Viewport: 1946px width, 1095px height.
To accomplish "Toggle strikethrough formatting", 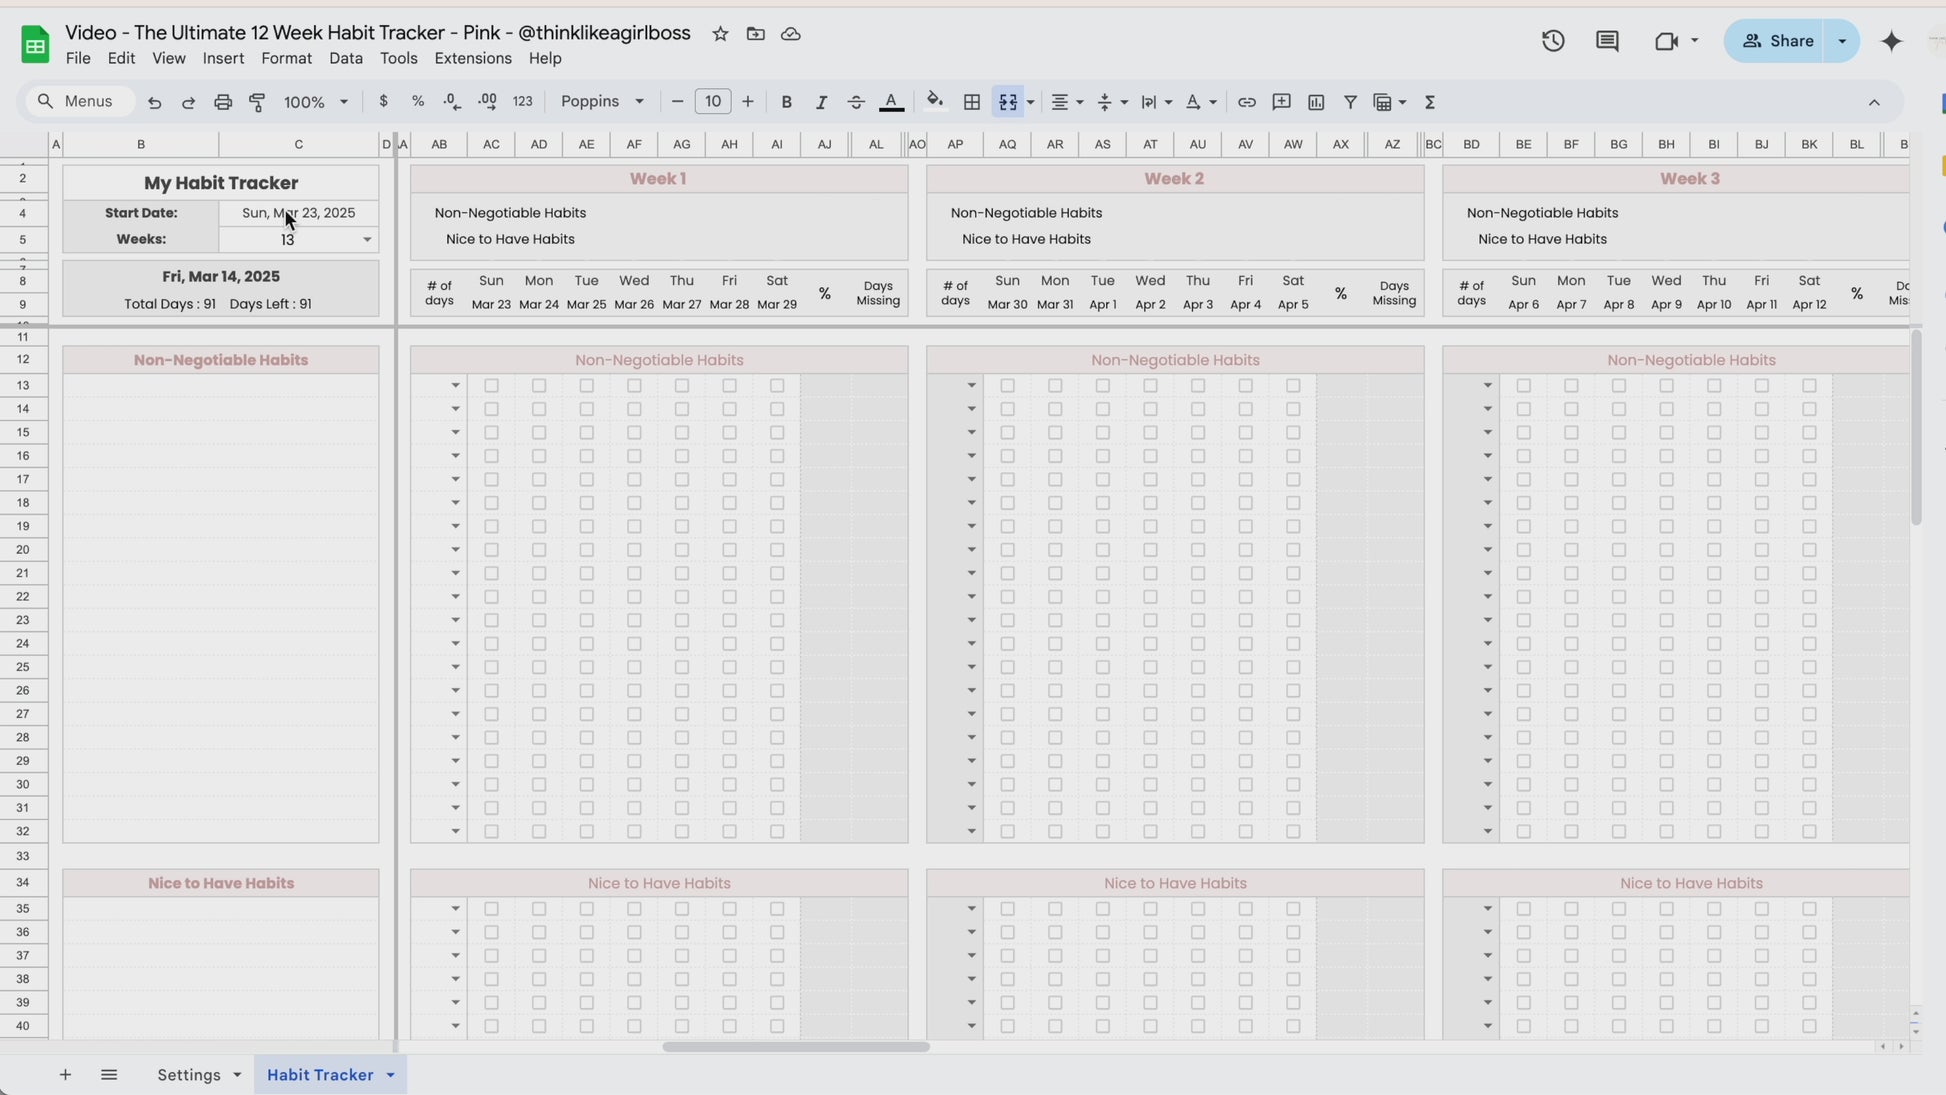I will 856,102.
